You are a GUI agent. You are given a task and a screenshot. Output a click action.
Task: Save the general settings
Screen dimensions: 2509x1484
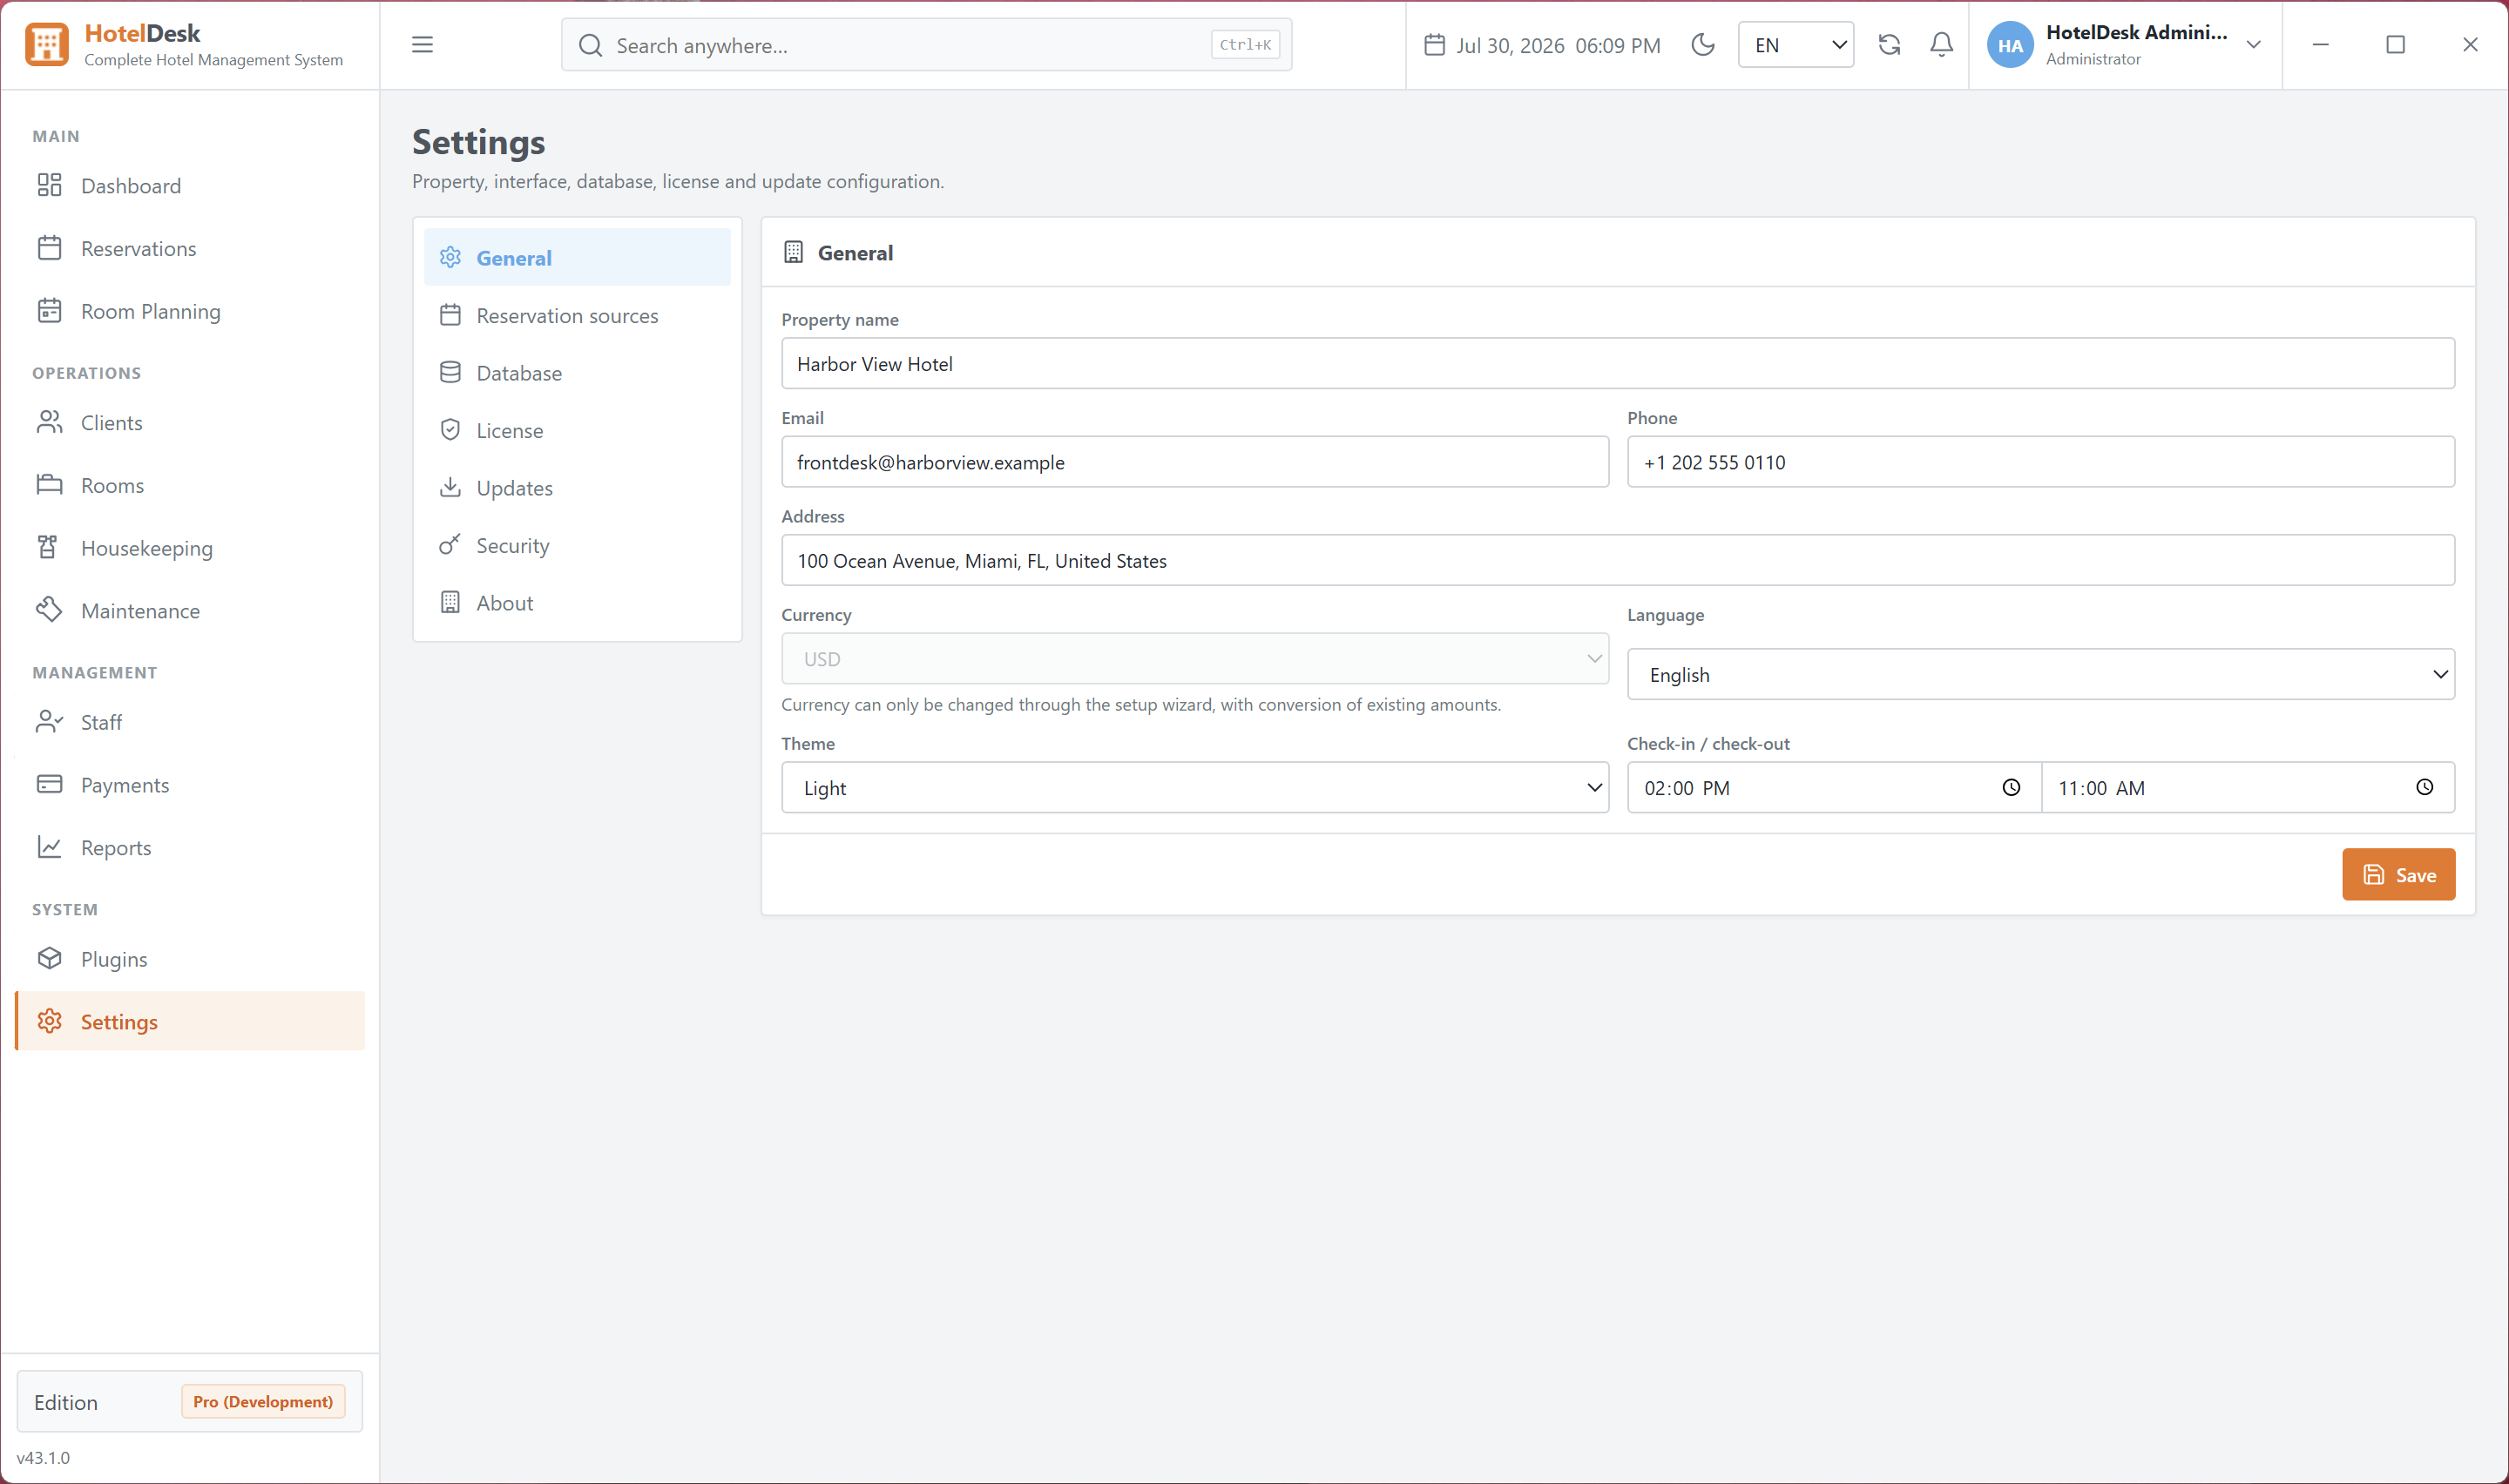(x=2397, y=874)
